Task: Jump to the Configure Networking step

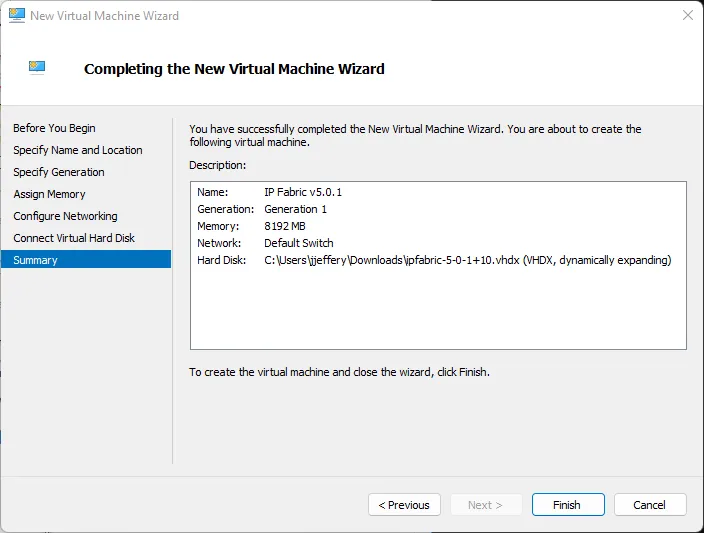Action: click(65, 216)
